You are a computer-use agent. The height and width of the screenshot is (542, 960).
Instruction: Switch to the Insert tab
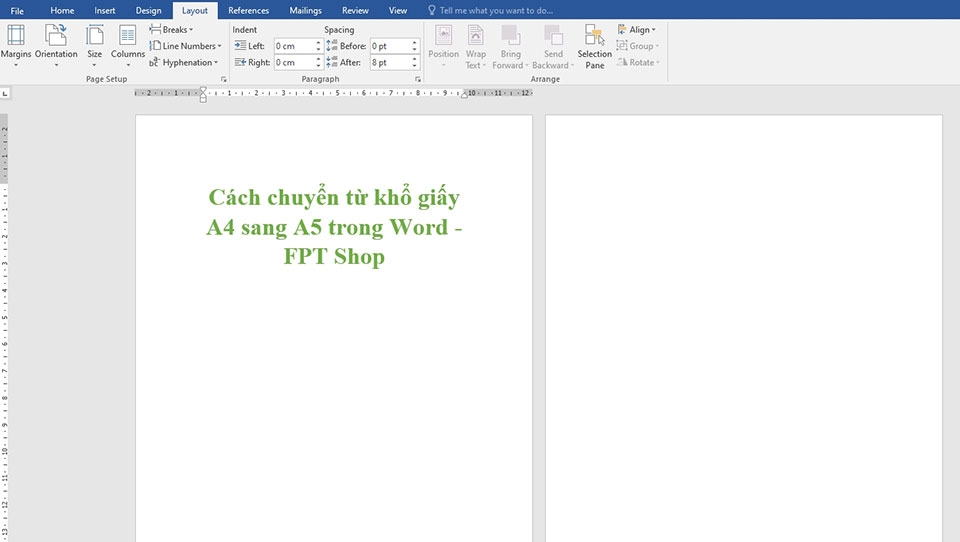[x=105, y=10]
